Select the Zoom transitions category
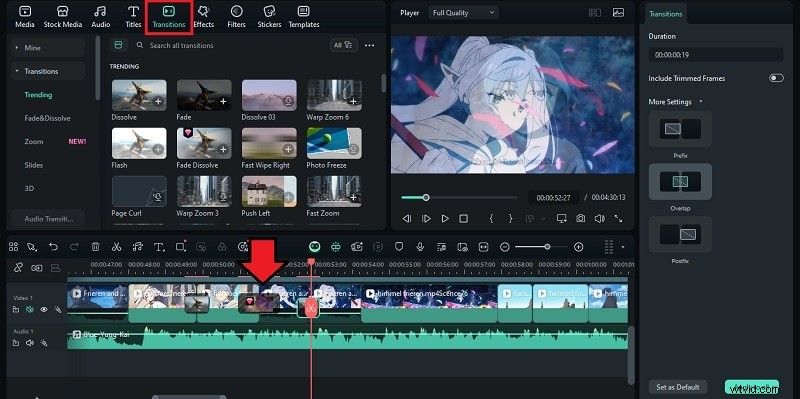Screen dimensions: 800x399 point(34,141)
